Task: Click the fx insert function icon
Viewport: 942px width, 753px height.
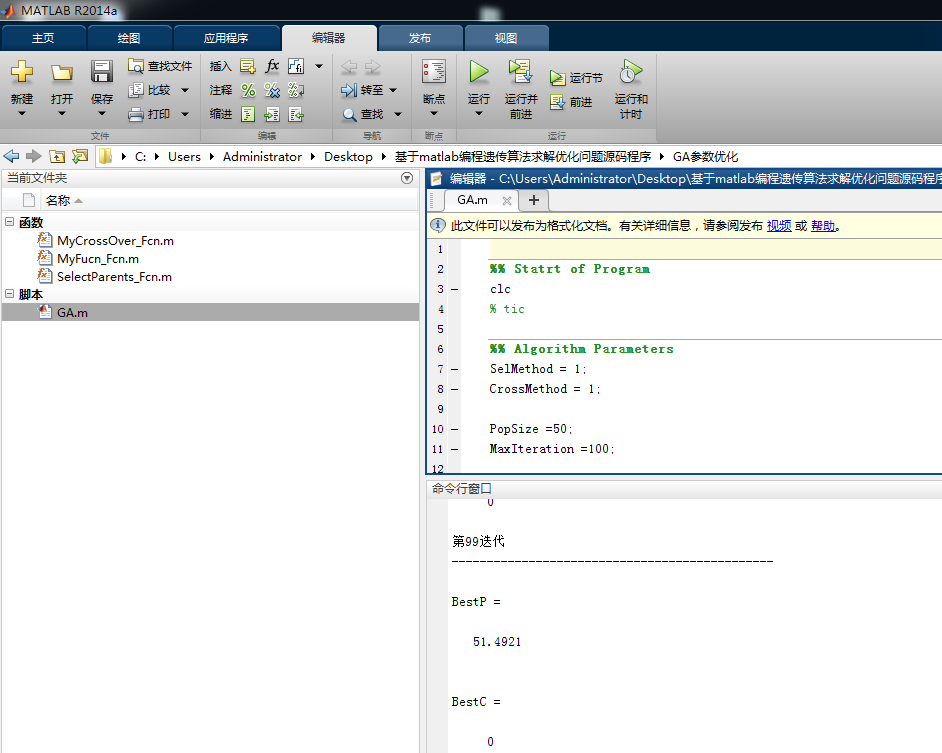Action: point(272,66)
